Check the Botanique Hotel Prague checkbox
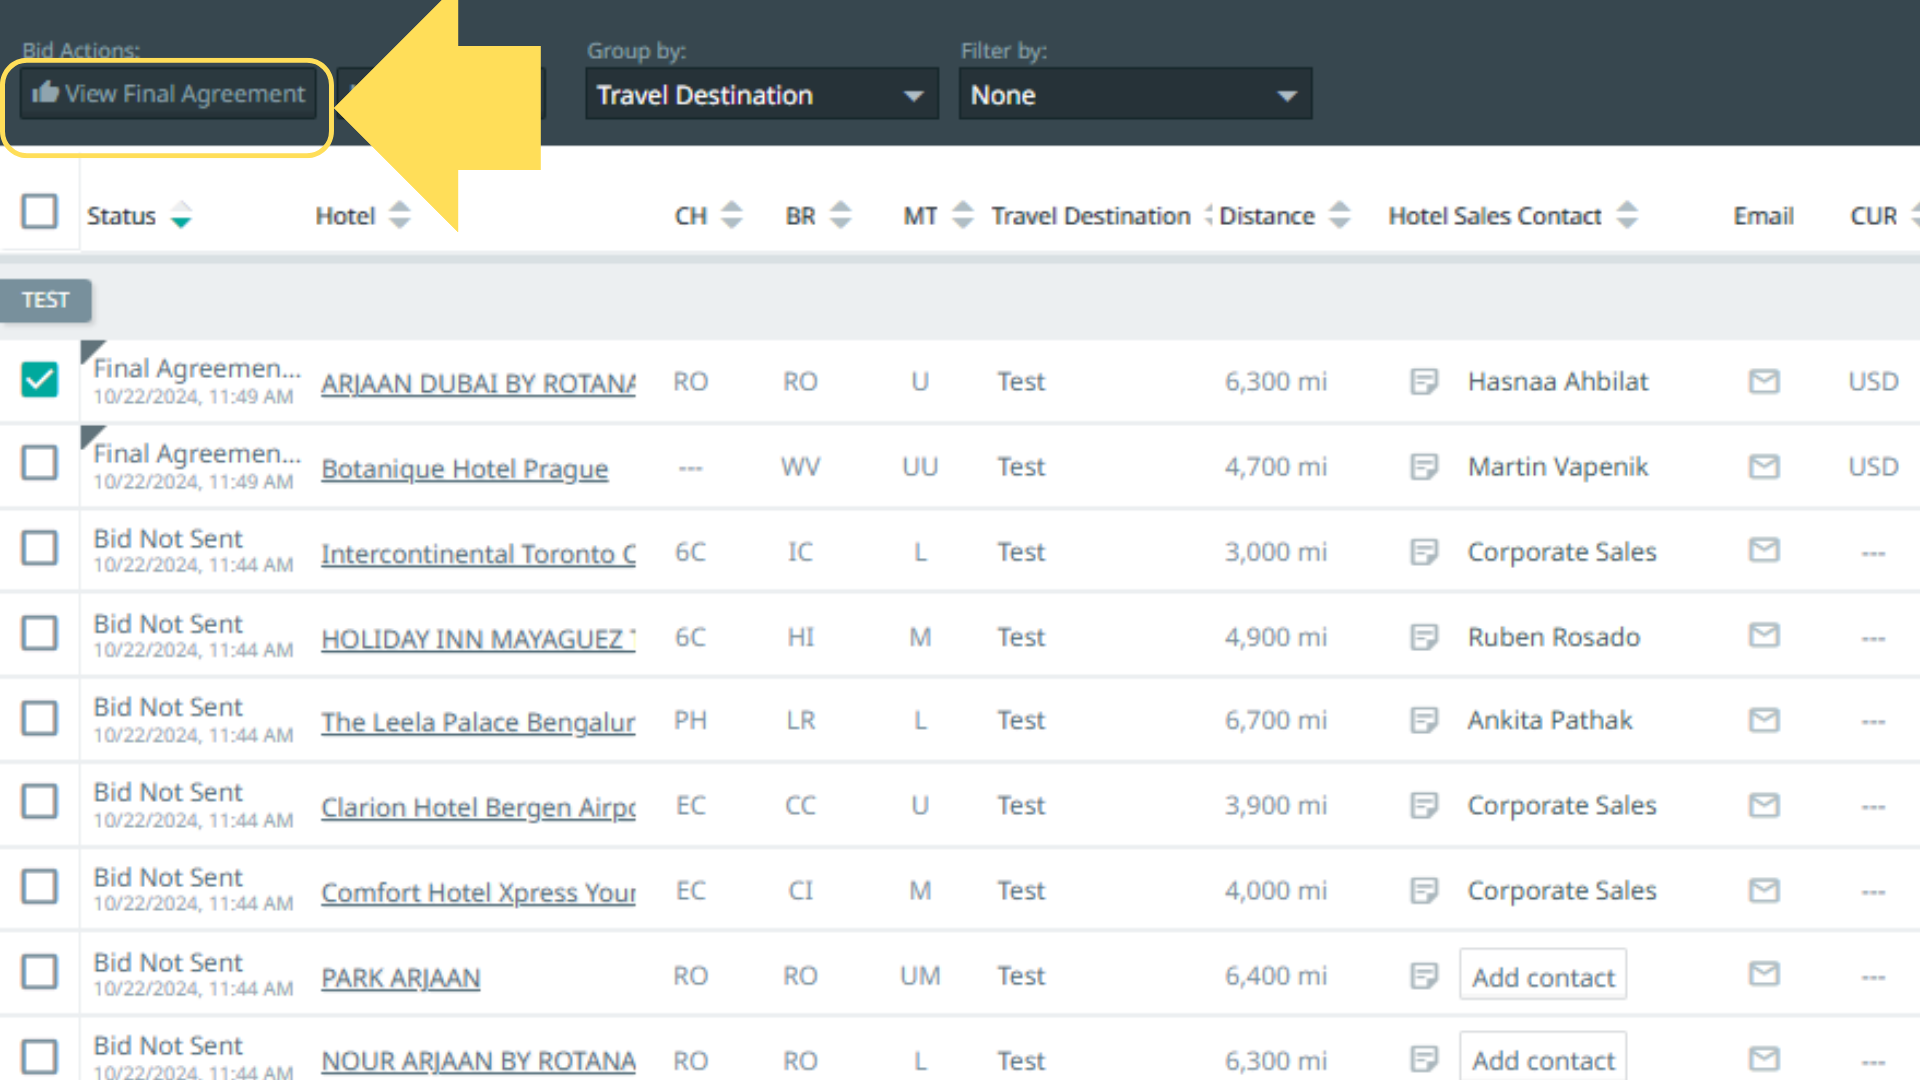 tap(40, 463)
